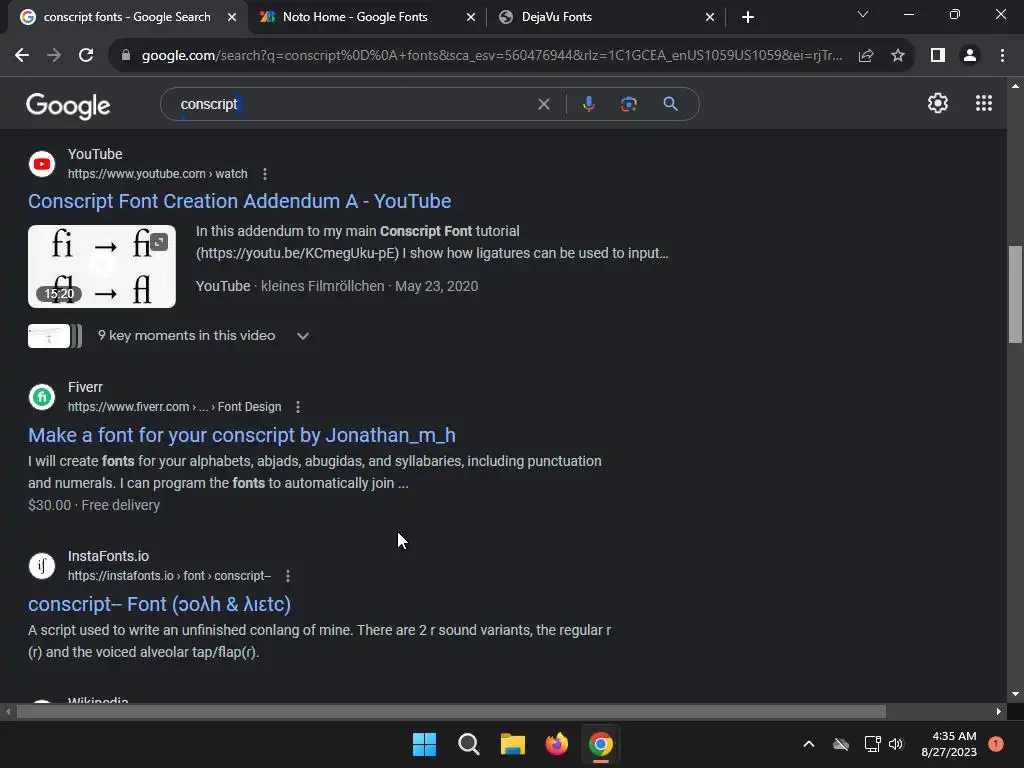The width and height of the screenshot is (1024, 768).
Task: Click the cloud sync icon in the tray
Action: (x=841, y=744)
